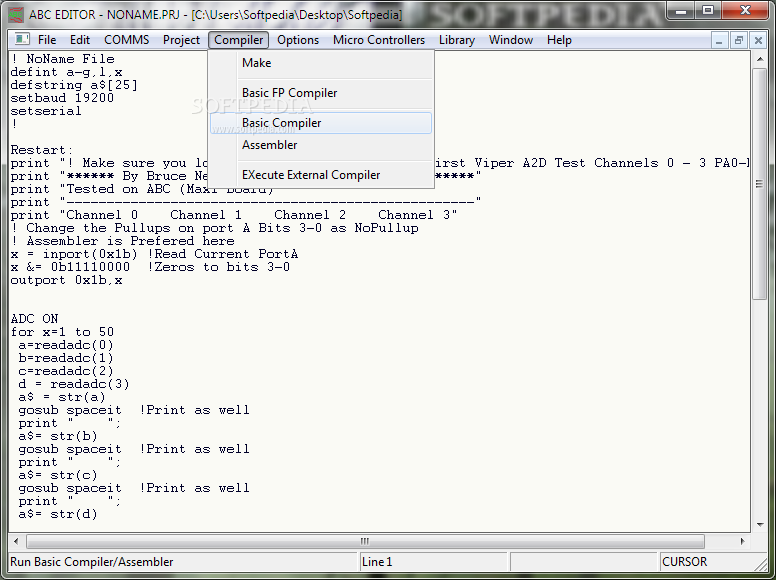
Task: Click the 'defint a-g,l,x' line
Action: point(66,72)
